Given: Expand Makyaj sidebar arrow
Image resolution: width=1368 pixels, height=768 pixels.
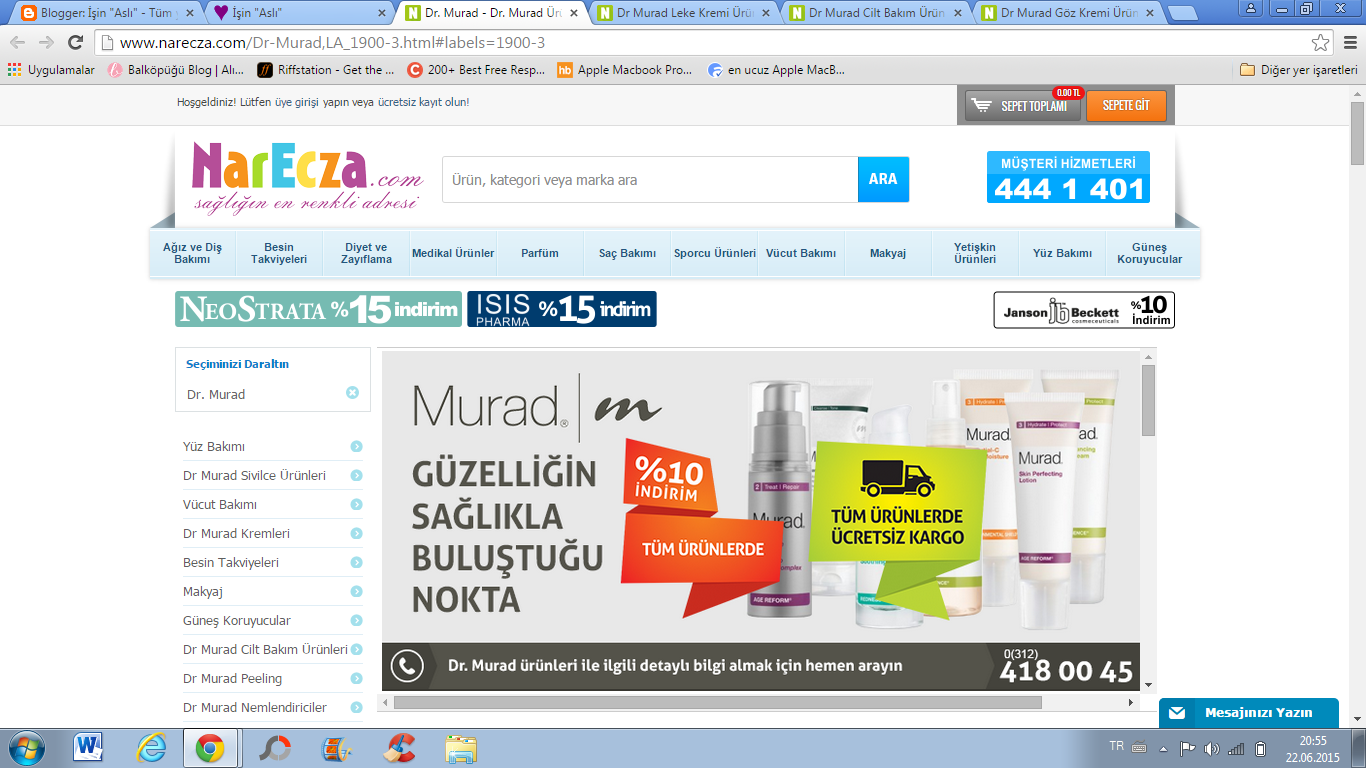Looking at the screenshot, I should pos(356,592).
